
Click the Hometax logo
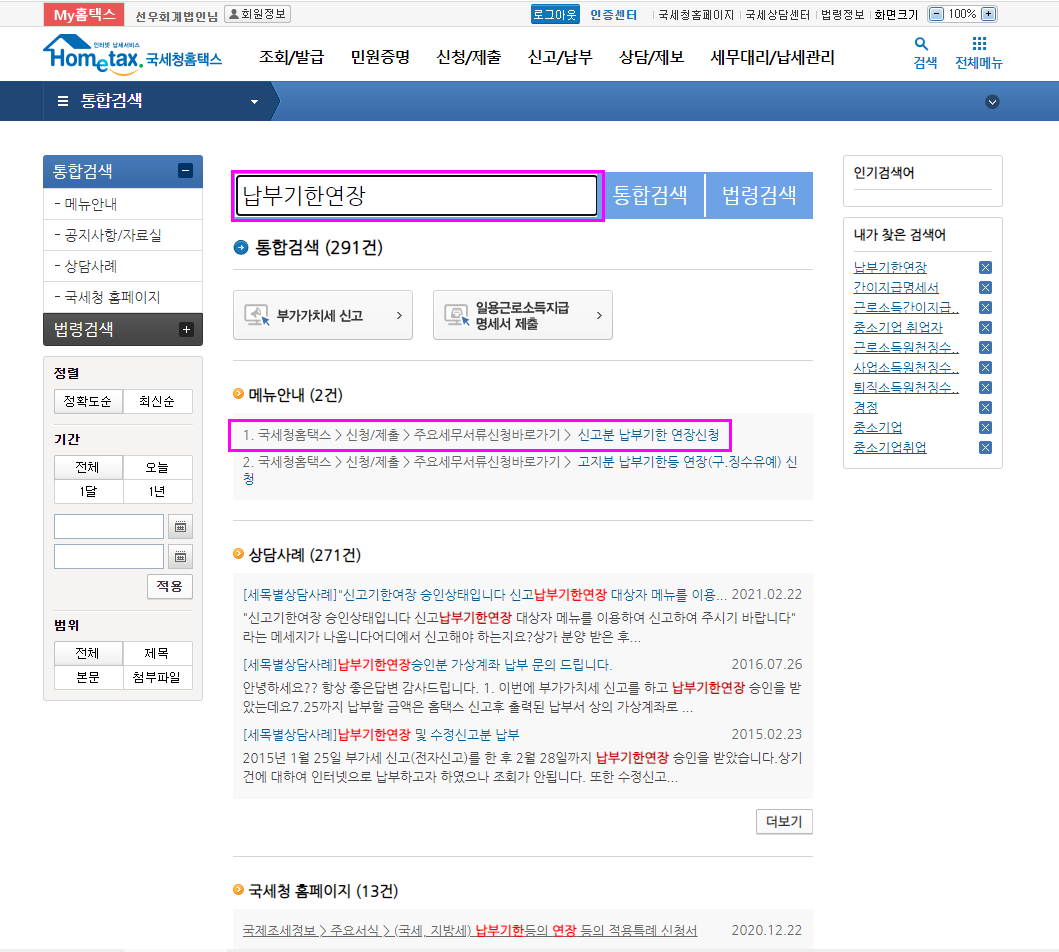tap(132, 54)
